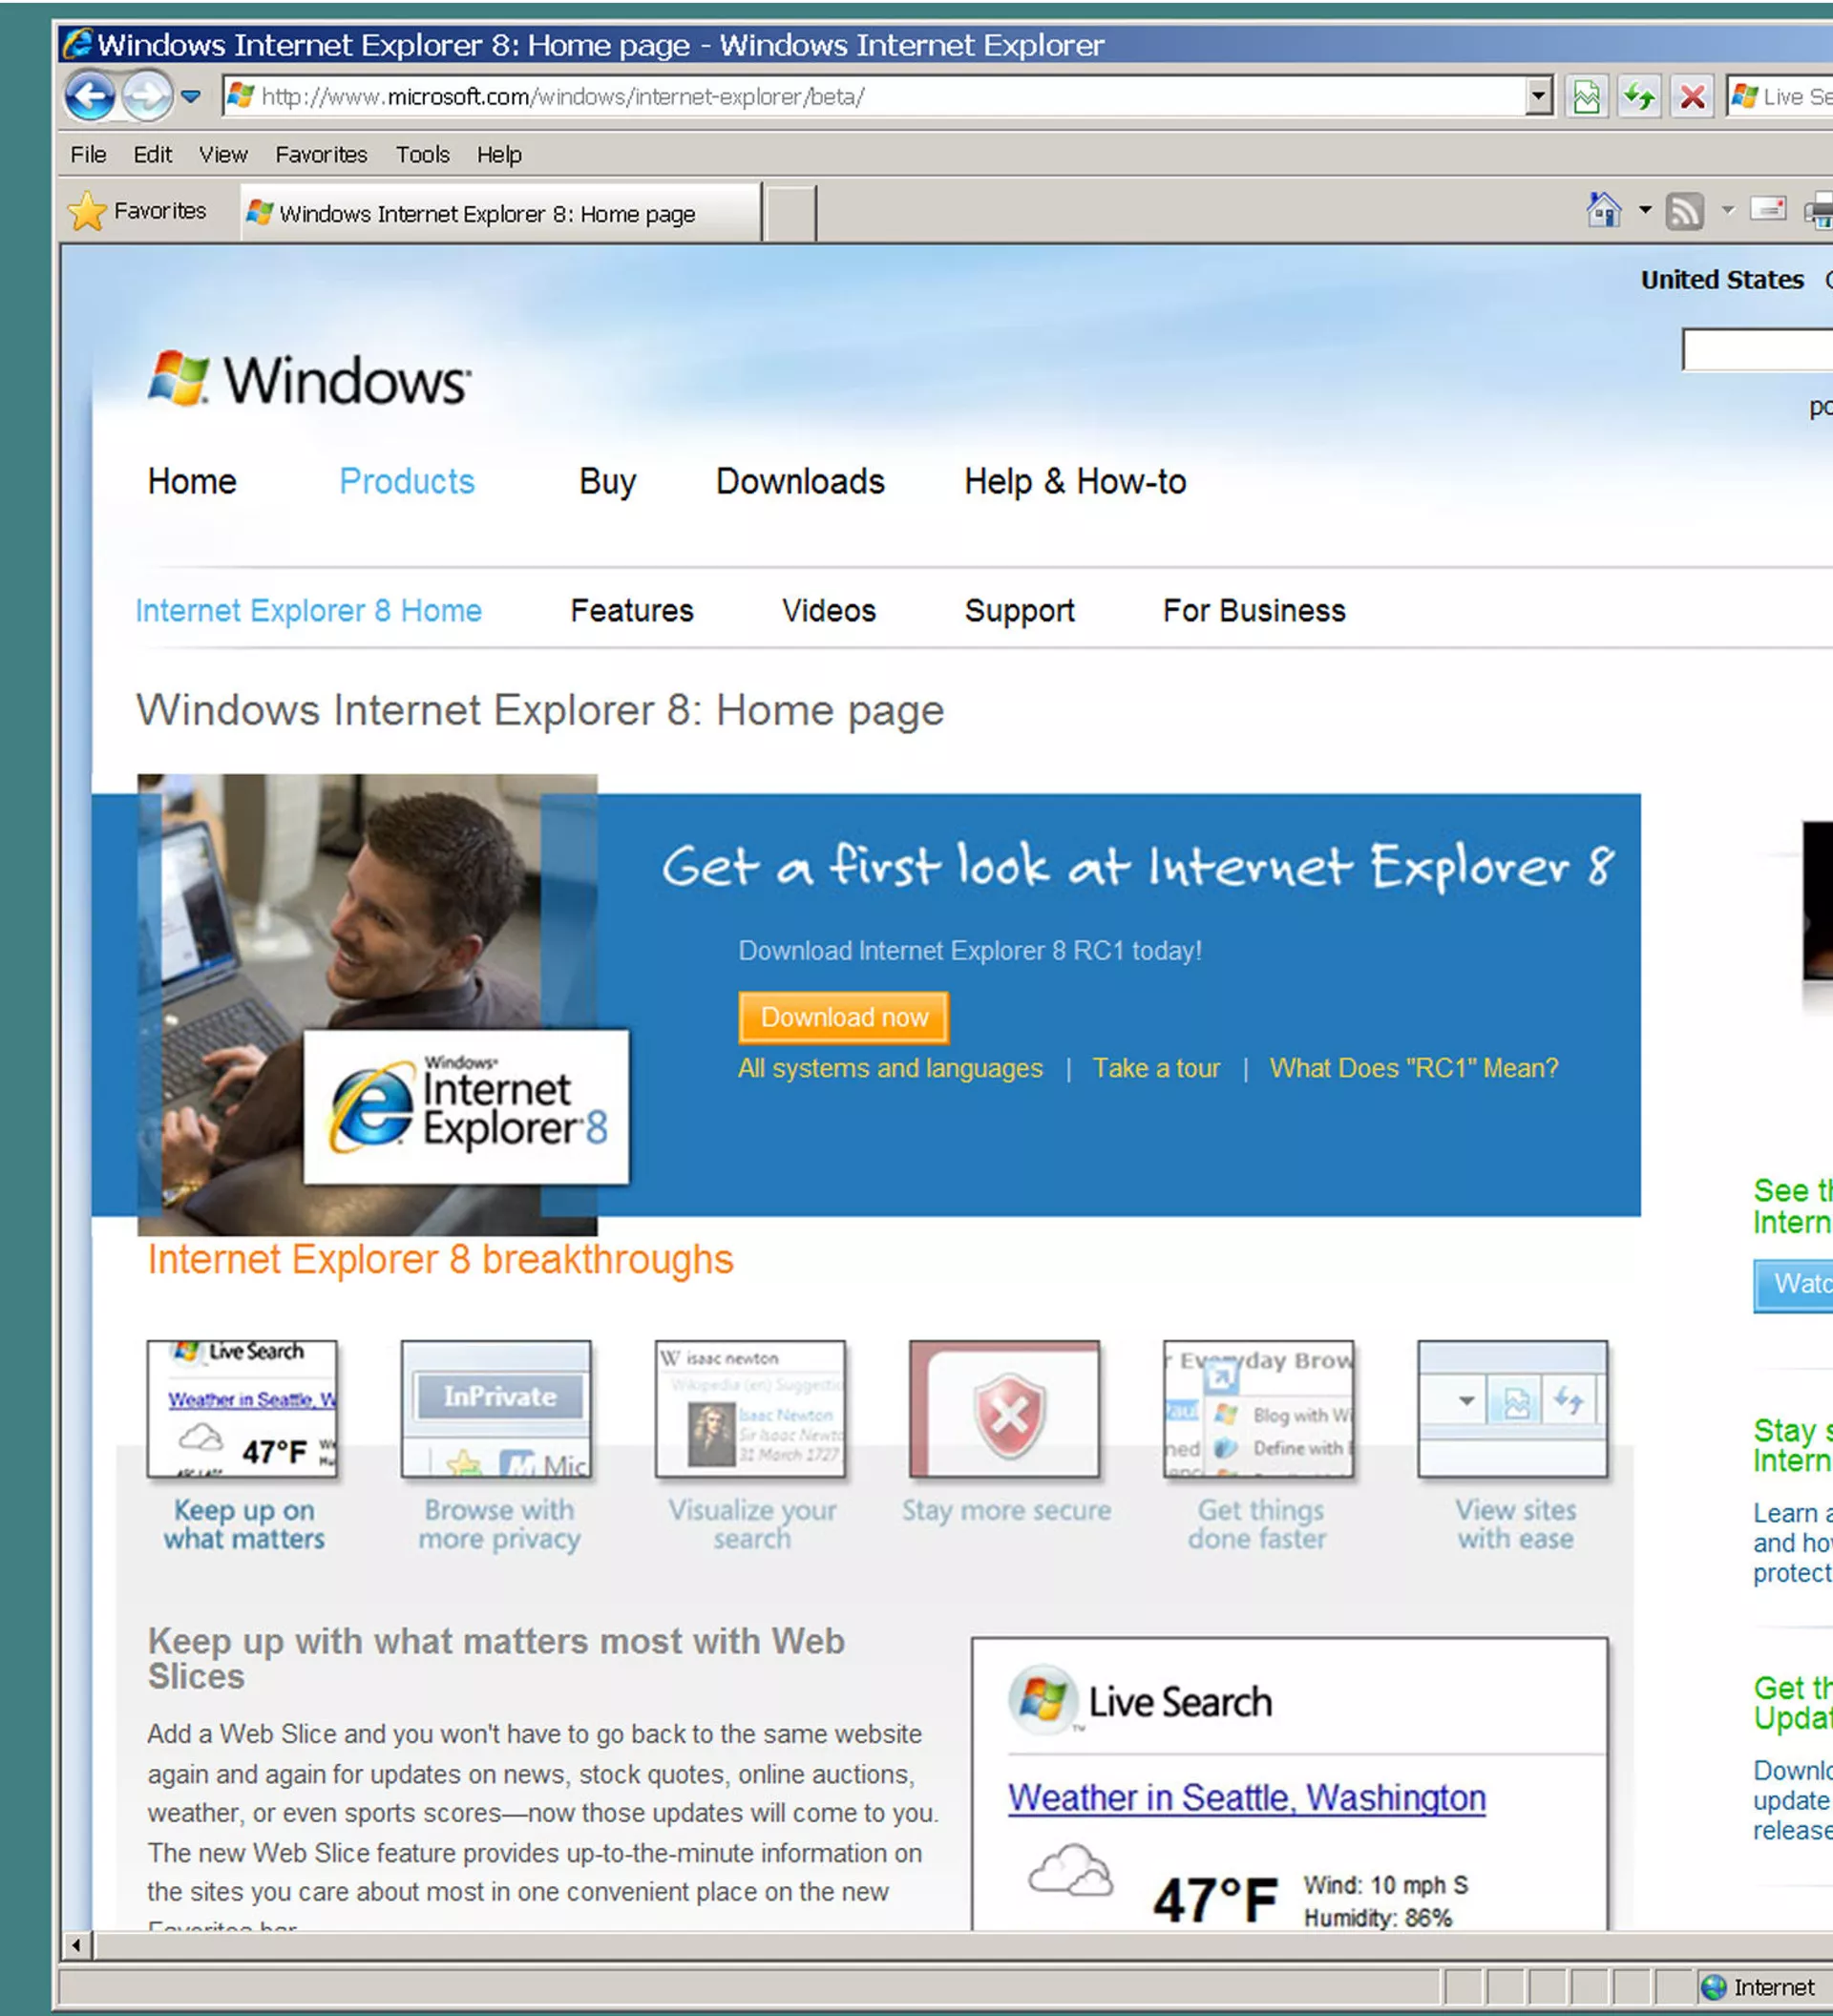Screen dimensions: 1833x2016
Task: Open a new blank tab
Action: 790,213
